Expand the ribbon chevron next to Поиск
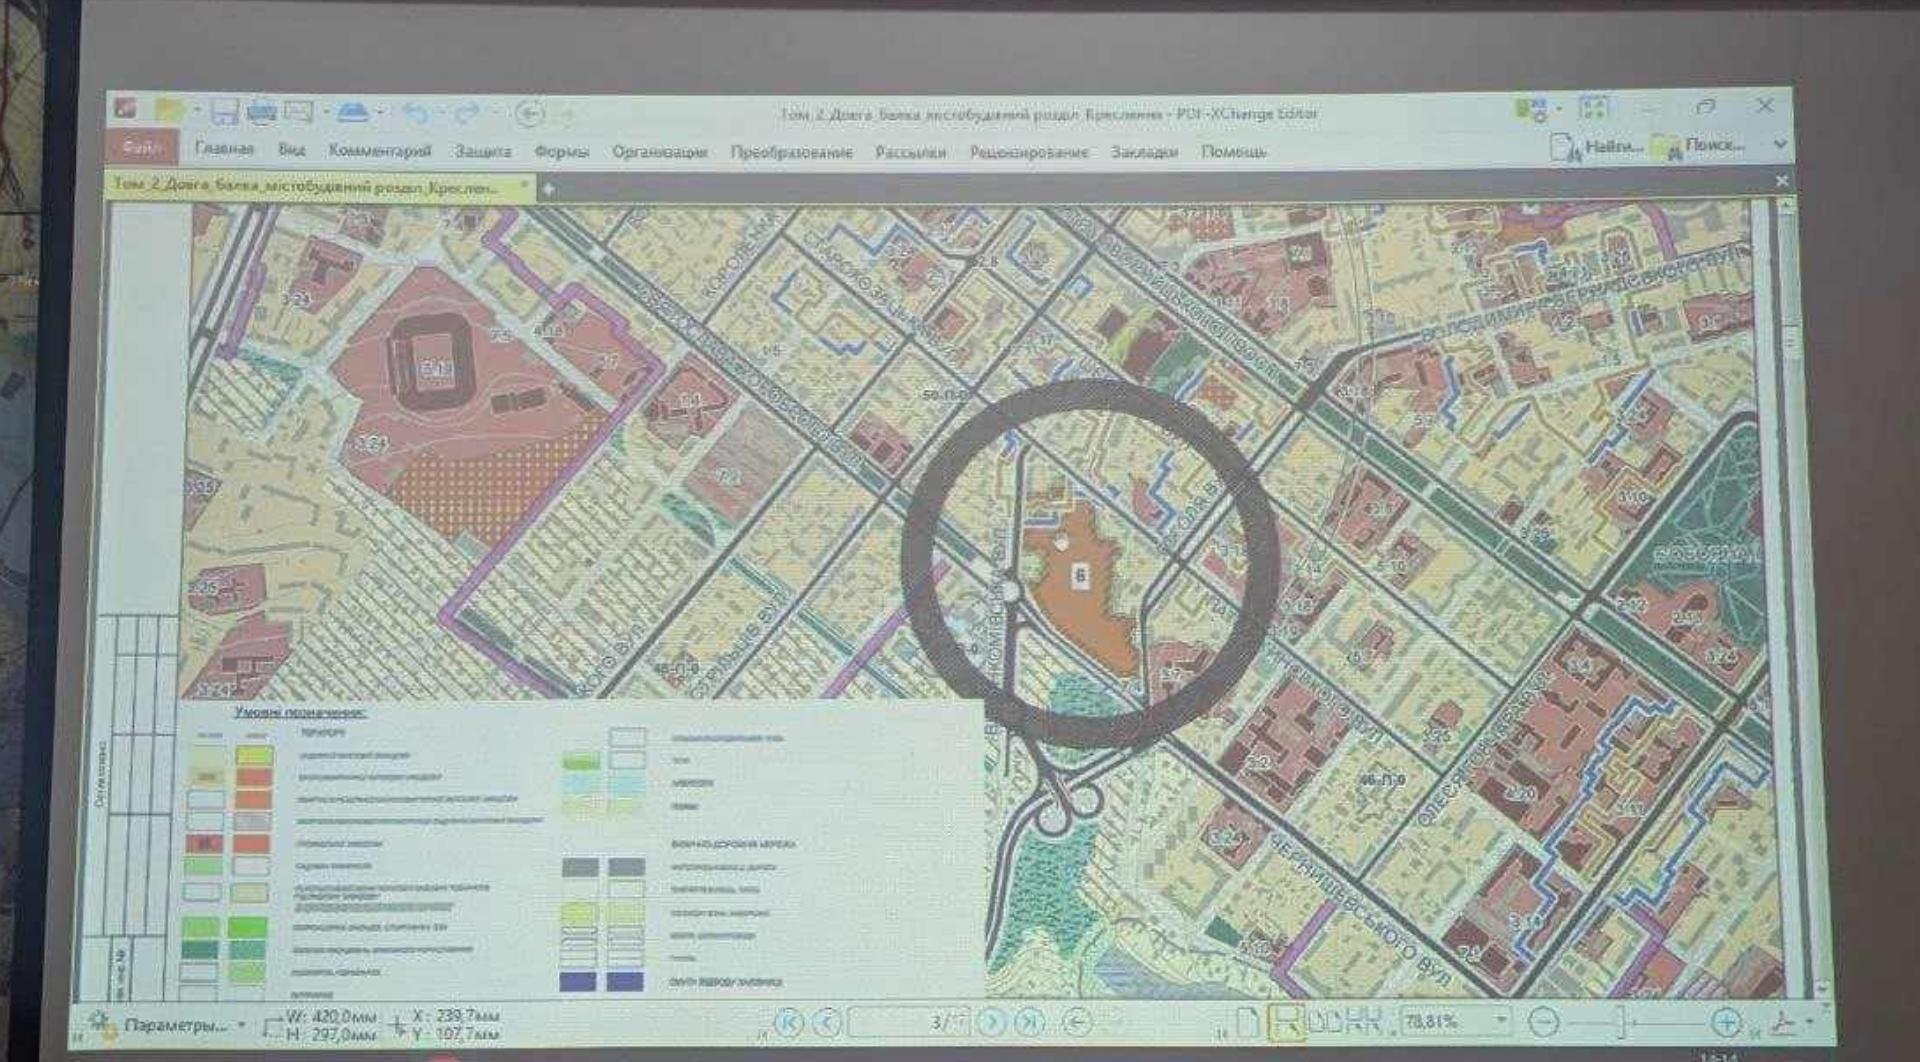The width and height of the screenshot is (1920, 1062). point(1779,145)
